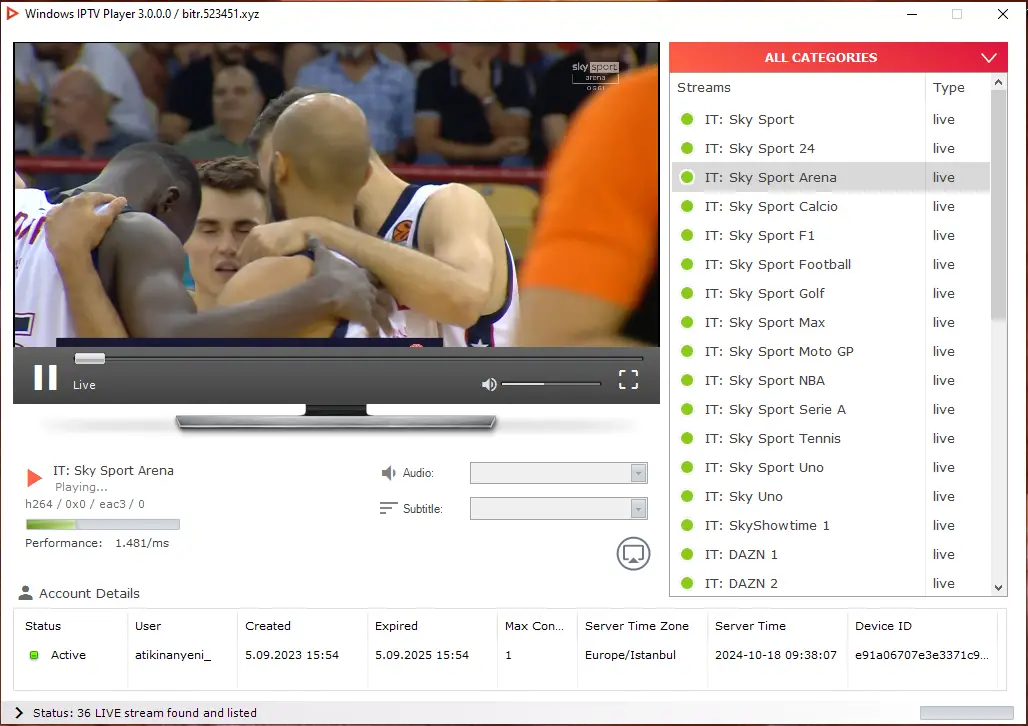Open the IT: Sky Uno stream

(x=830, y=496)
